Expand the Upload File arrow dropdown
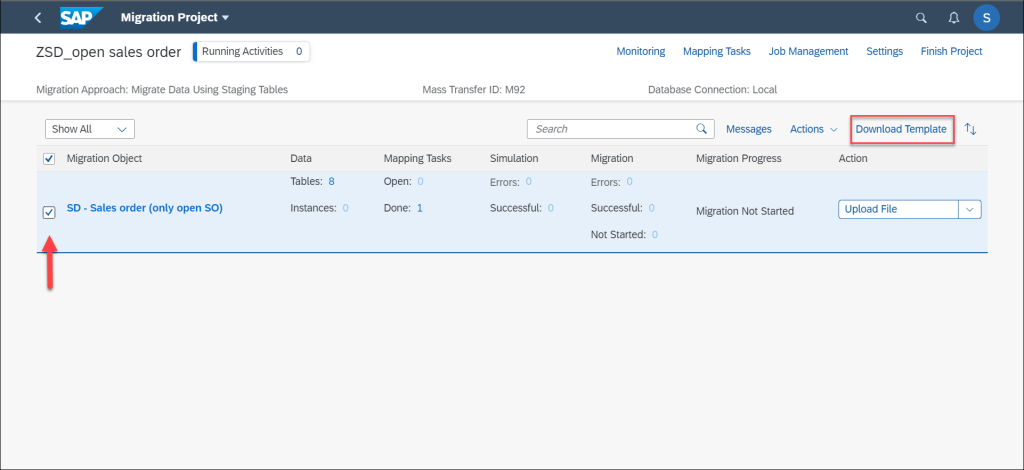The image size is (1024, 470). [x=970, y=209]
